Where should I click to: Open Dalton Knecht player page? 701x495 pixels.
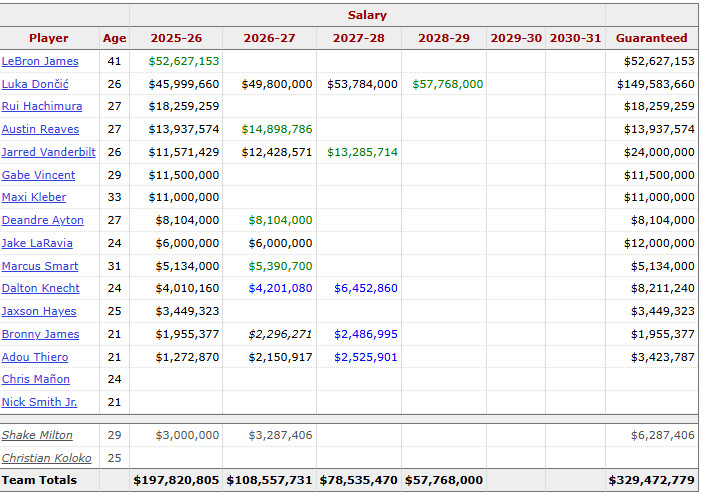pyautogui.click(x=40, y=288)
